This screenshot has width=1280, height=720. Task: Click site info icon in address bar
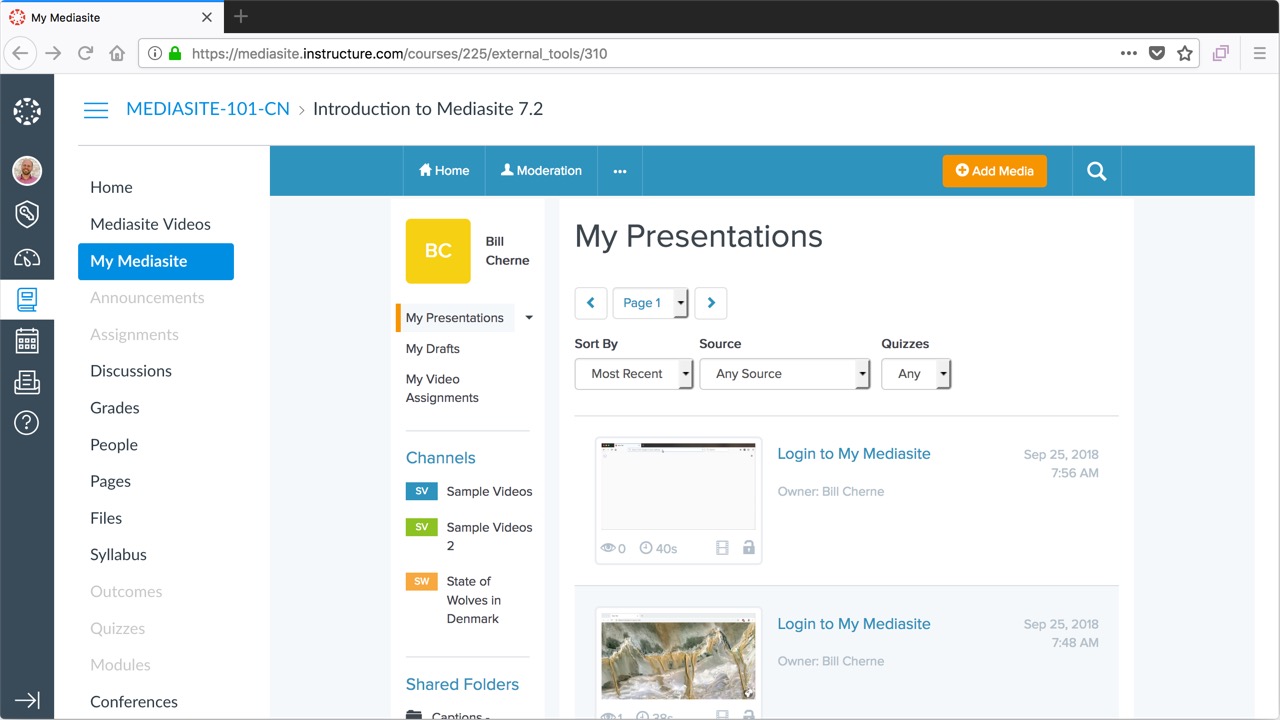pyautogui.click(x=155, y=53)
